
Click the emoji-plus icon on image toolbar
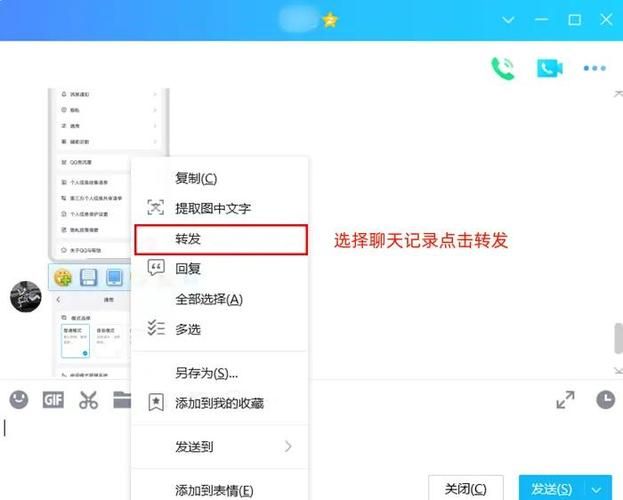coord(63,277)
